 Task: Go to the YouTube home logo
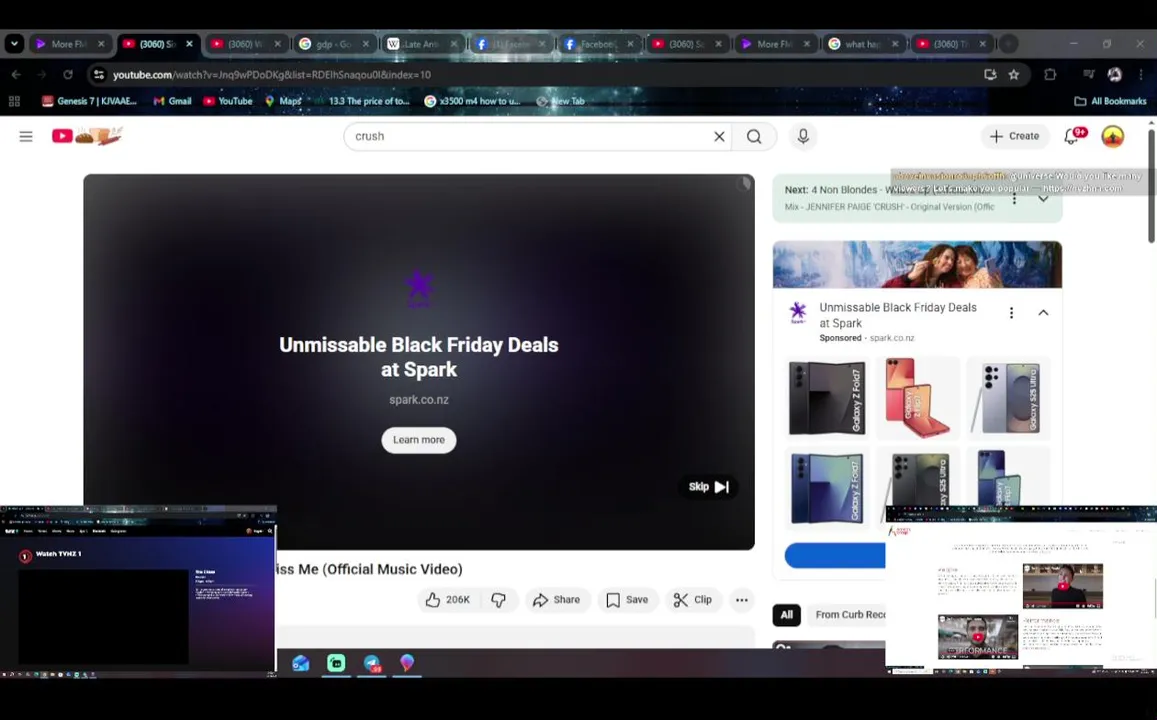[86, 136]
